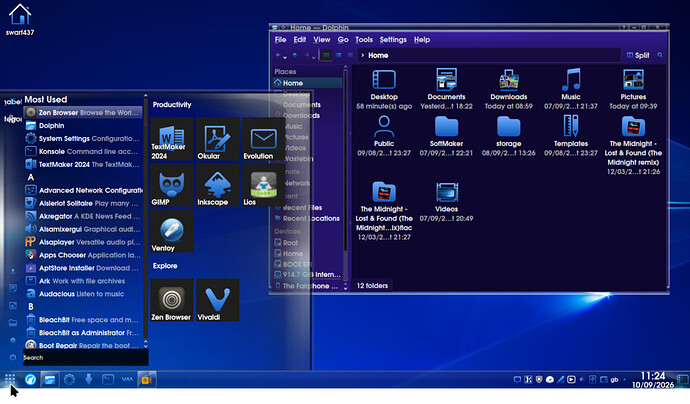Screen dimensions: 690x404
Task: Launch Lios tile
Action: [263, 185]
